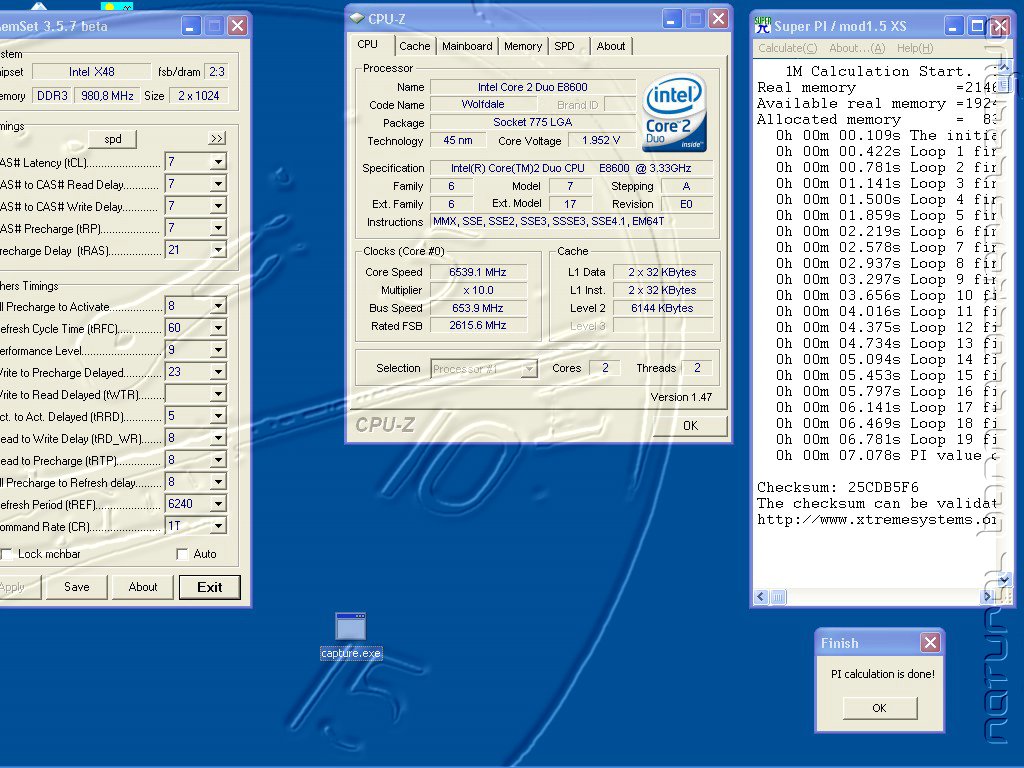Click the Package value Socket 775 LGA

click(x=532, y=122)
